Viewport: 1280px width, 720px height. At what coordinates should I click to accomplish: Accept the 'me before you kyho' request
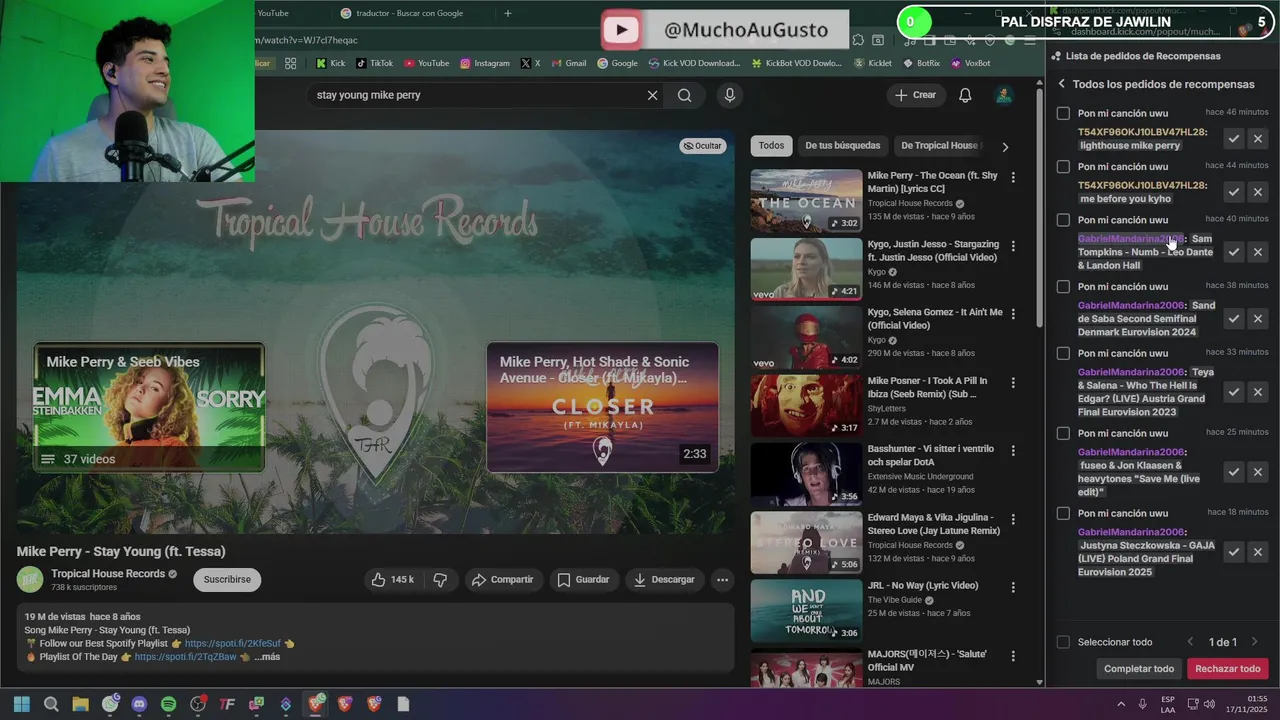(x=1234, y=192)
